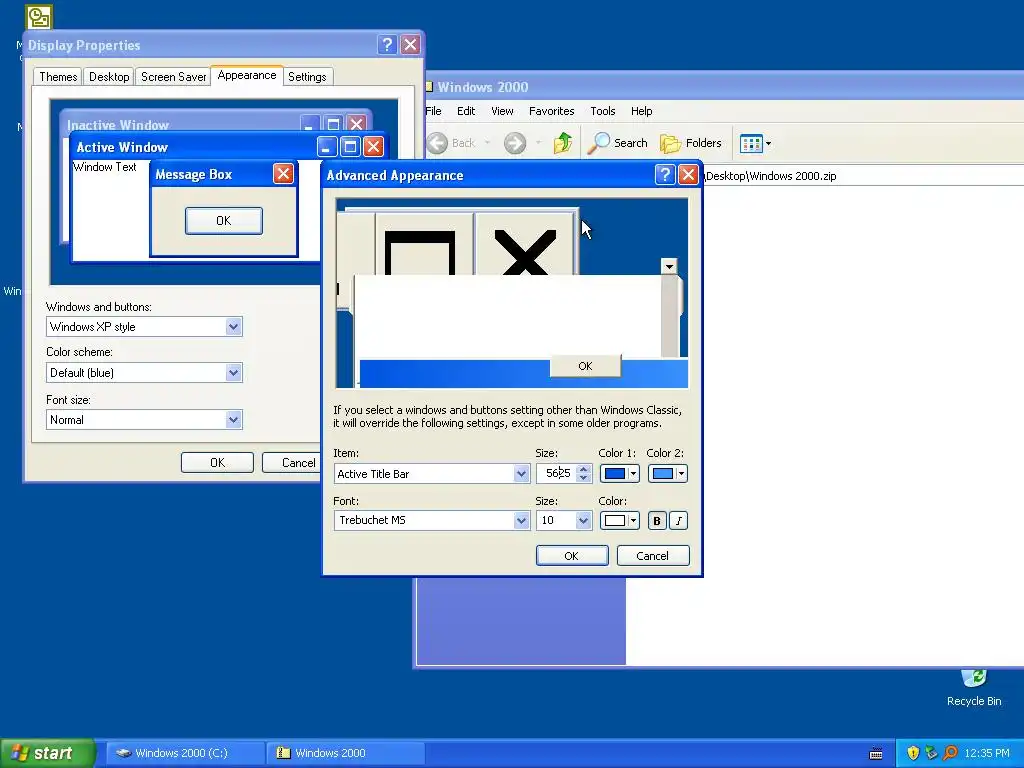Click the Start button
The width and height of the screenshot is (1024, 768).
[47, 753]
